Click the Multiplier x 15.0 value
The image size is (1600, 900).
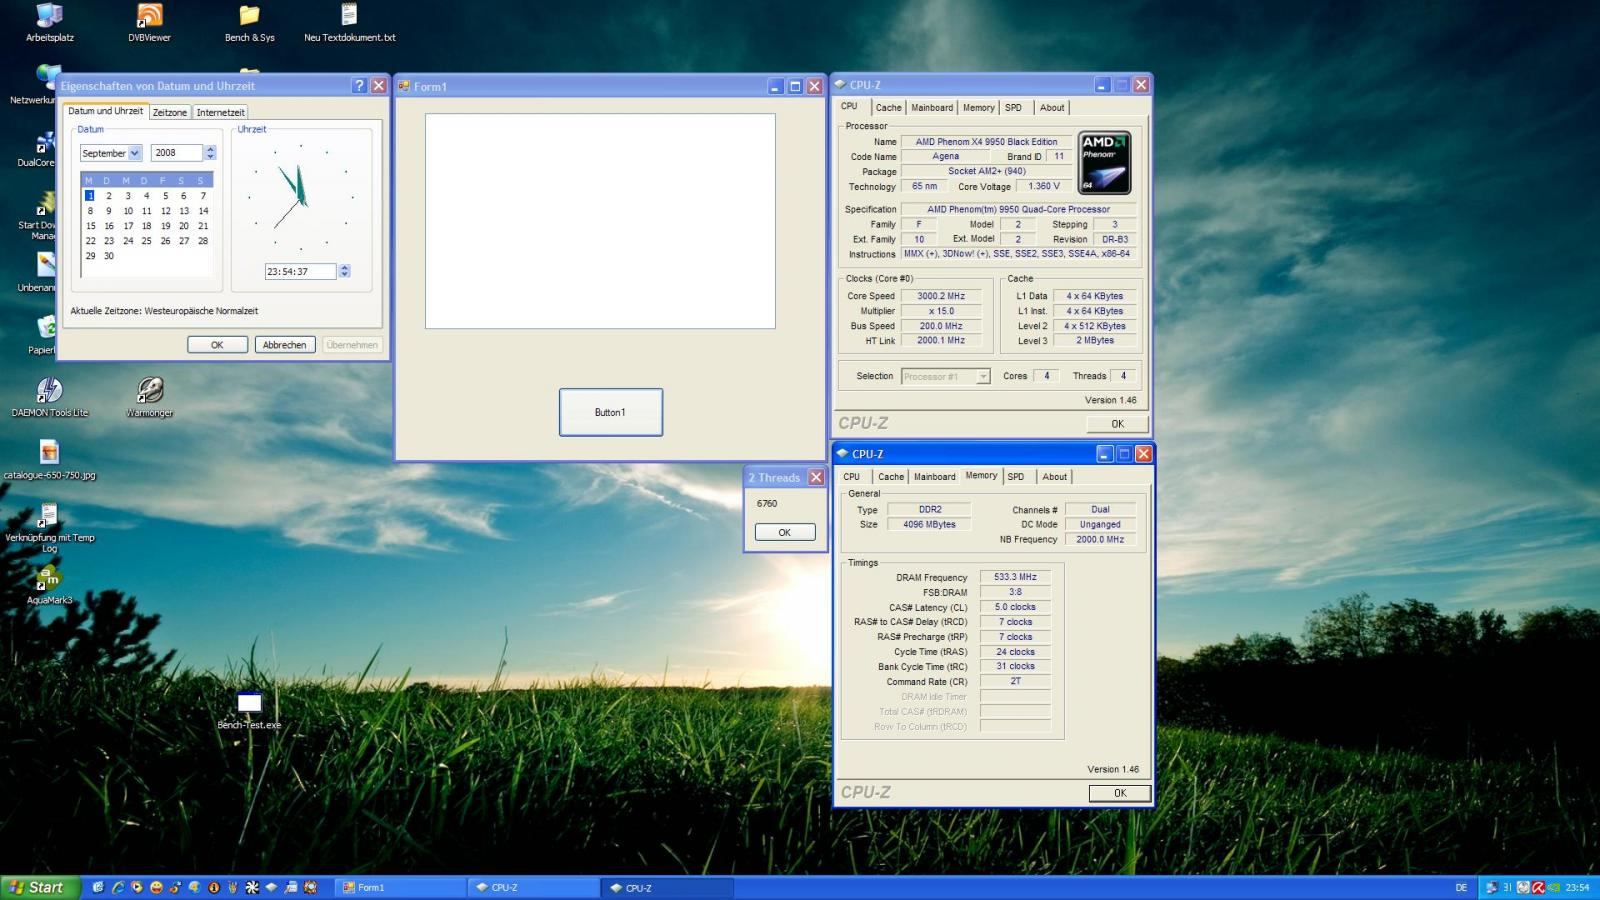click(941, 311)
